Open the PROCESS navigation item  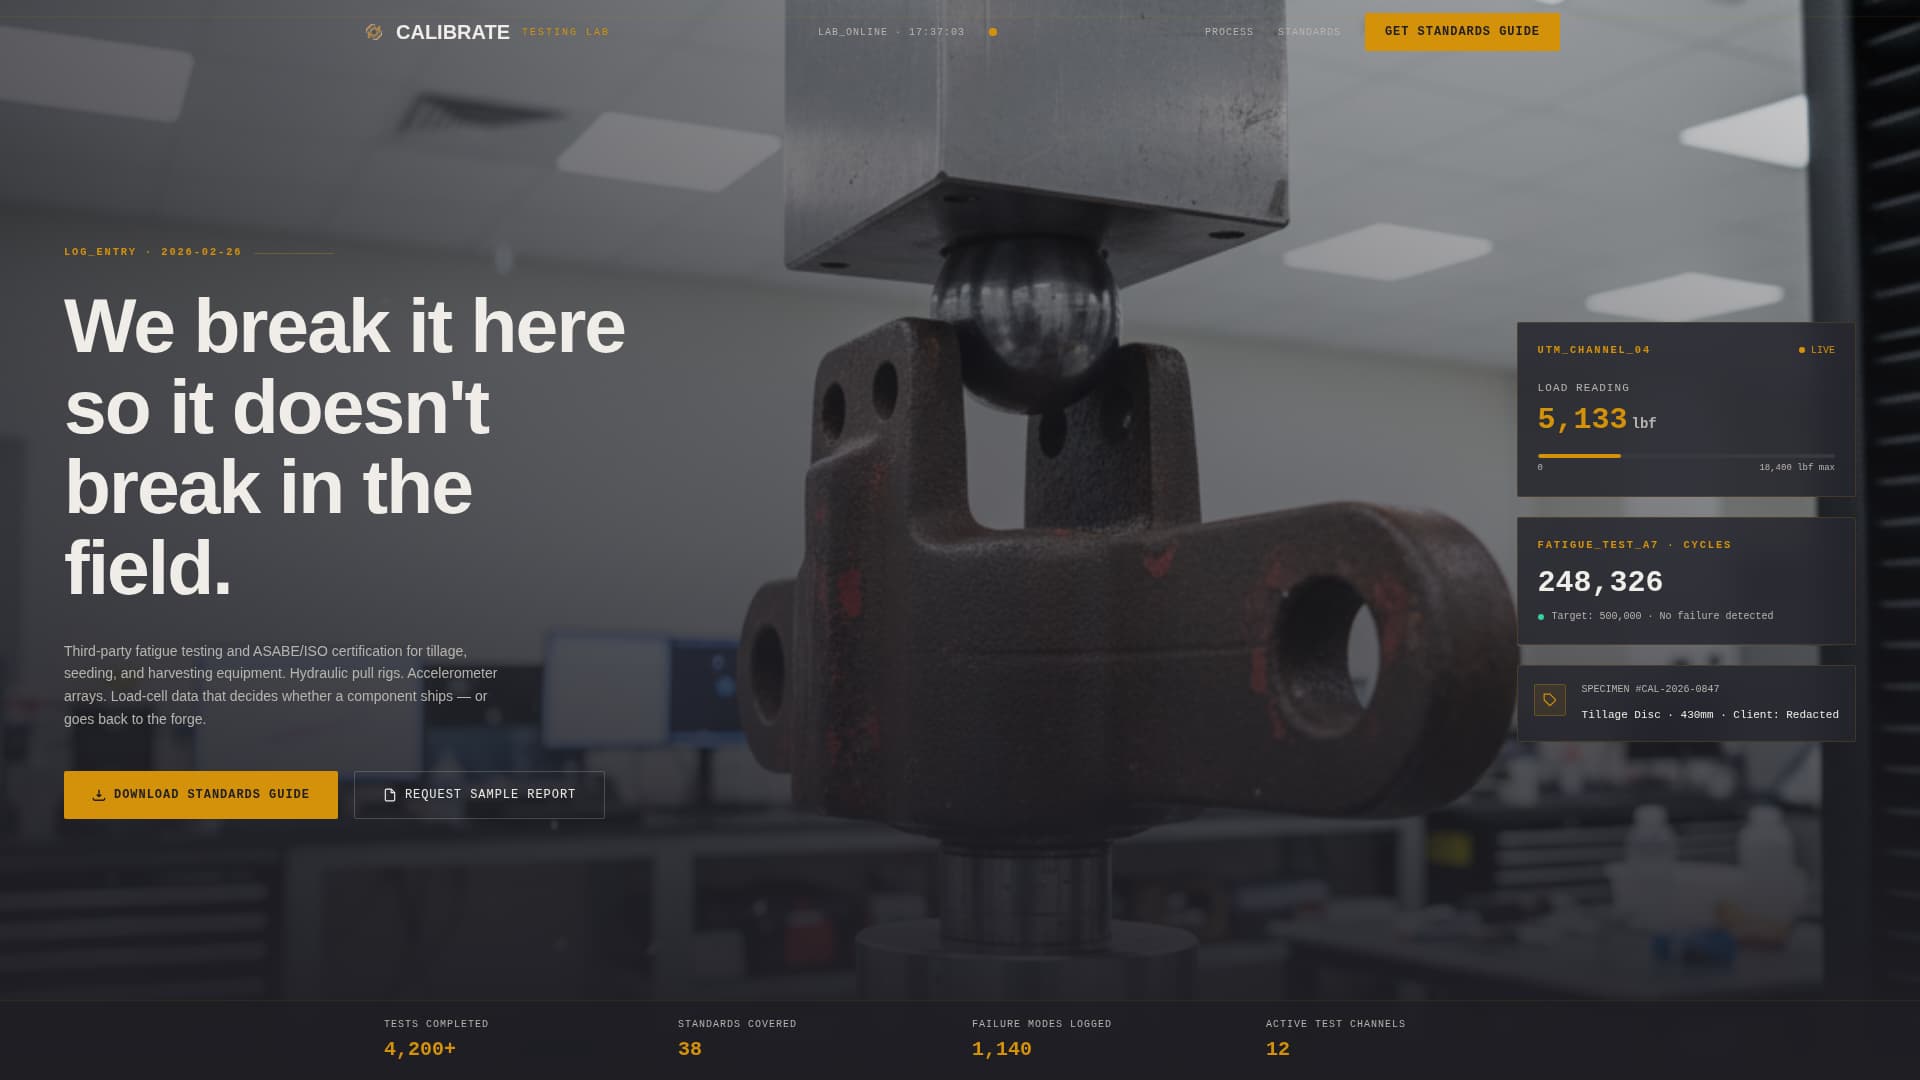point(1230,31)
